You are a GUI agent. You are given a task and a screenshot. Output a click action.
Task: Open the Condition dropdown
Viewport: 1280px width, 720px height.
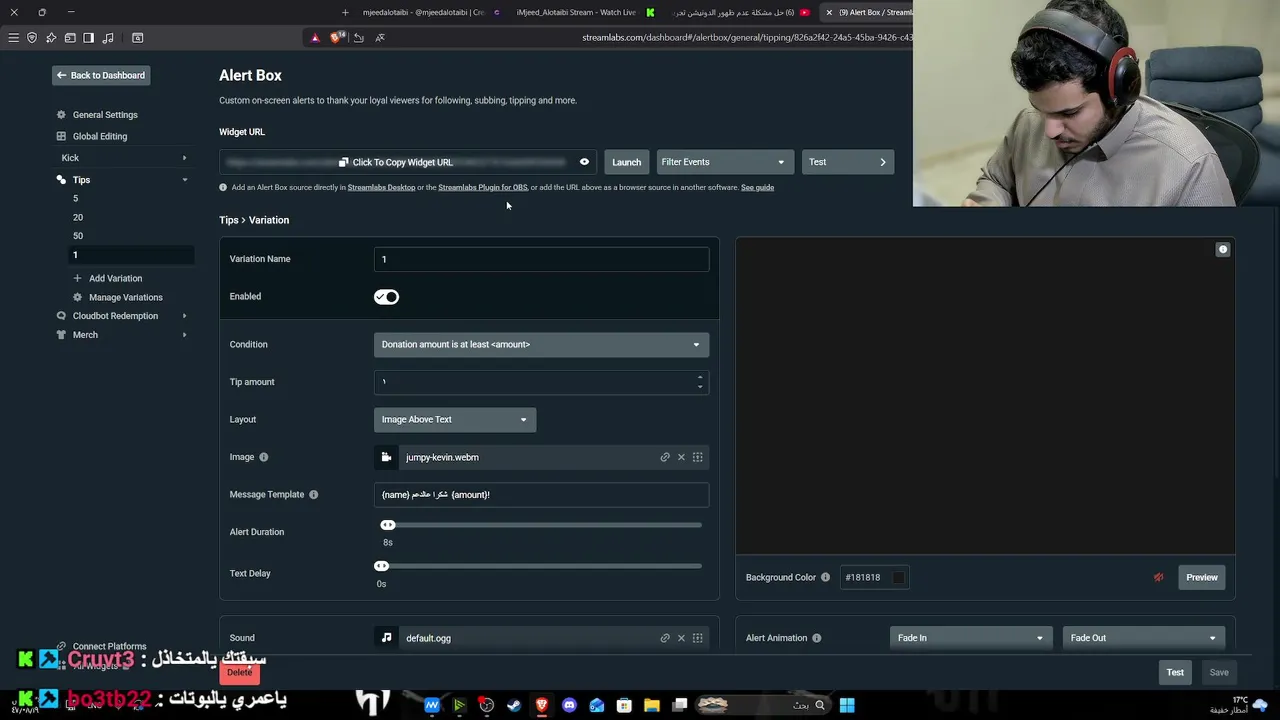541,344
